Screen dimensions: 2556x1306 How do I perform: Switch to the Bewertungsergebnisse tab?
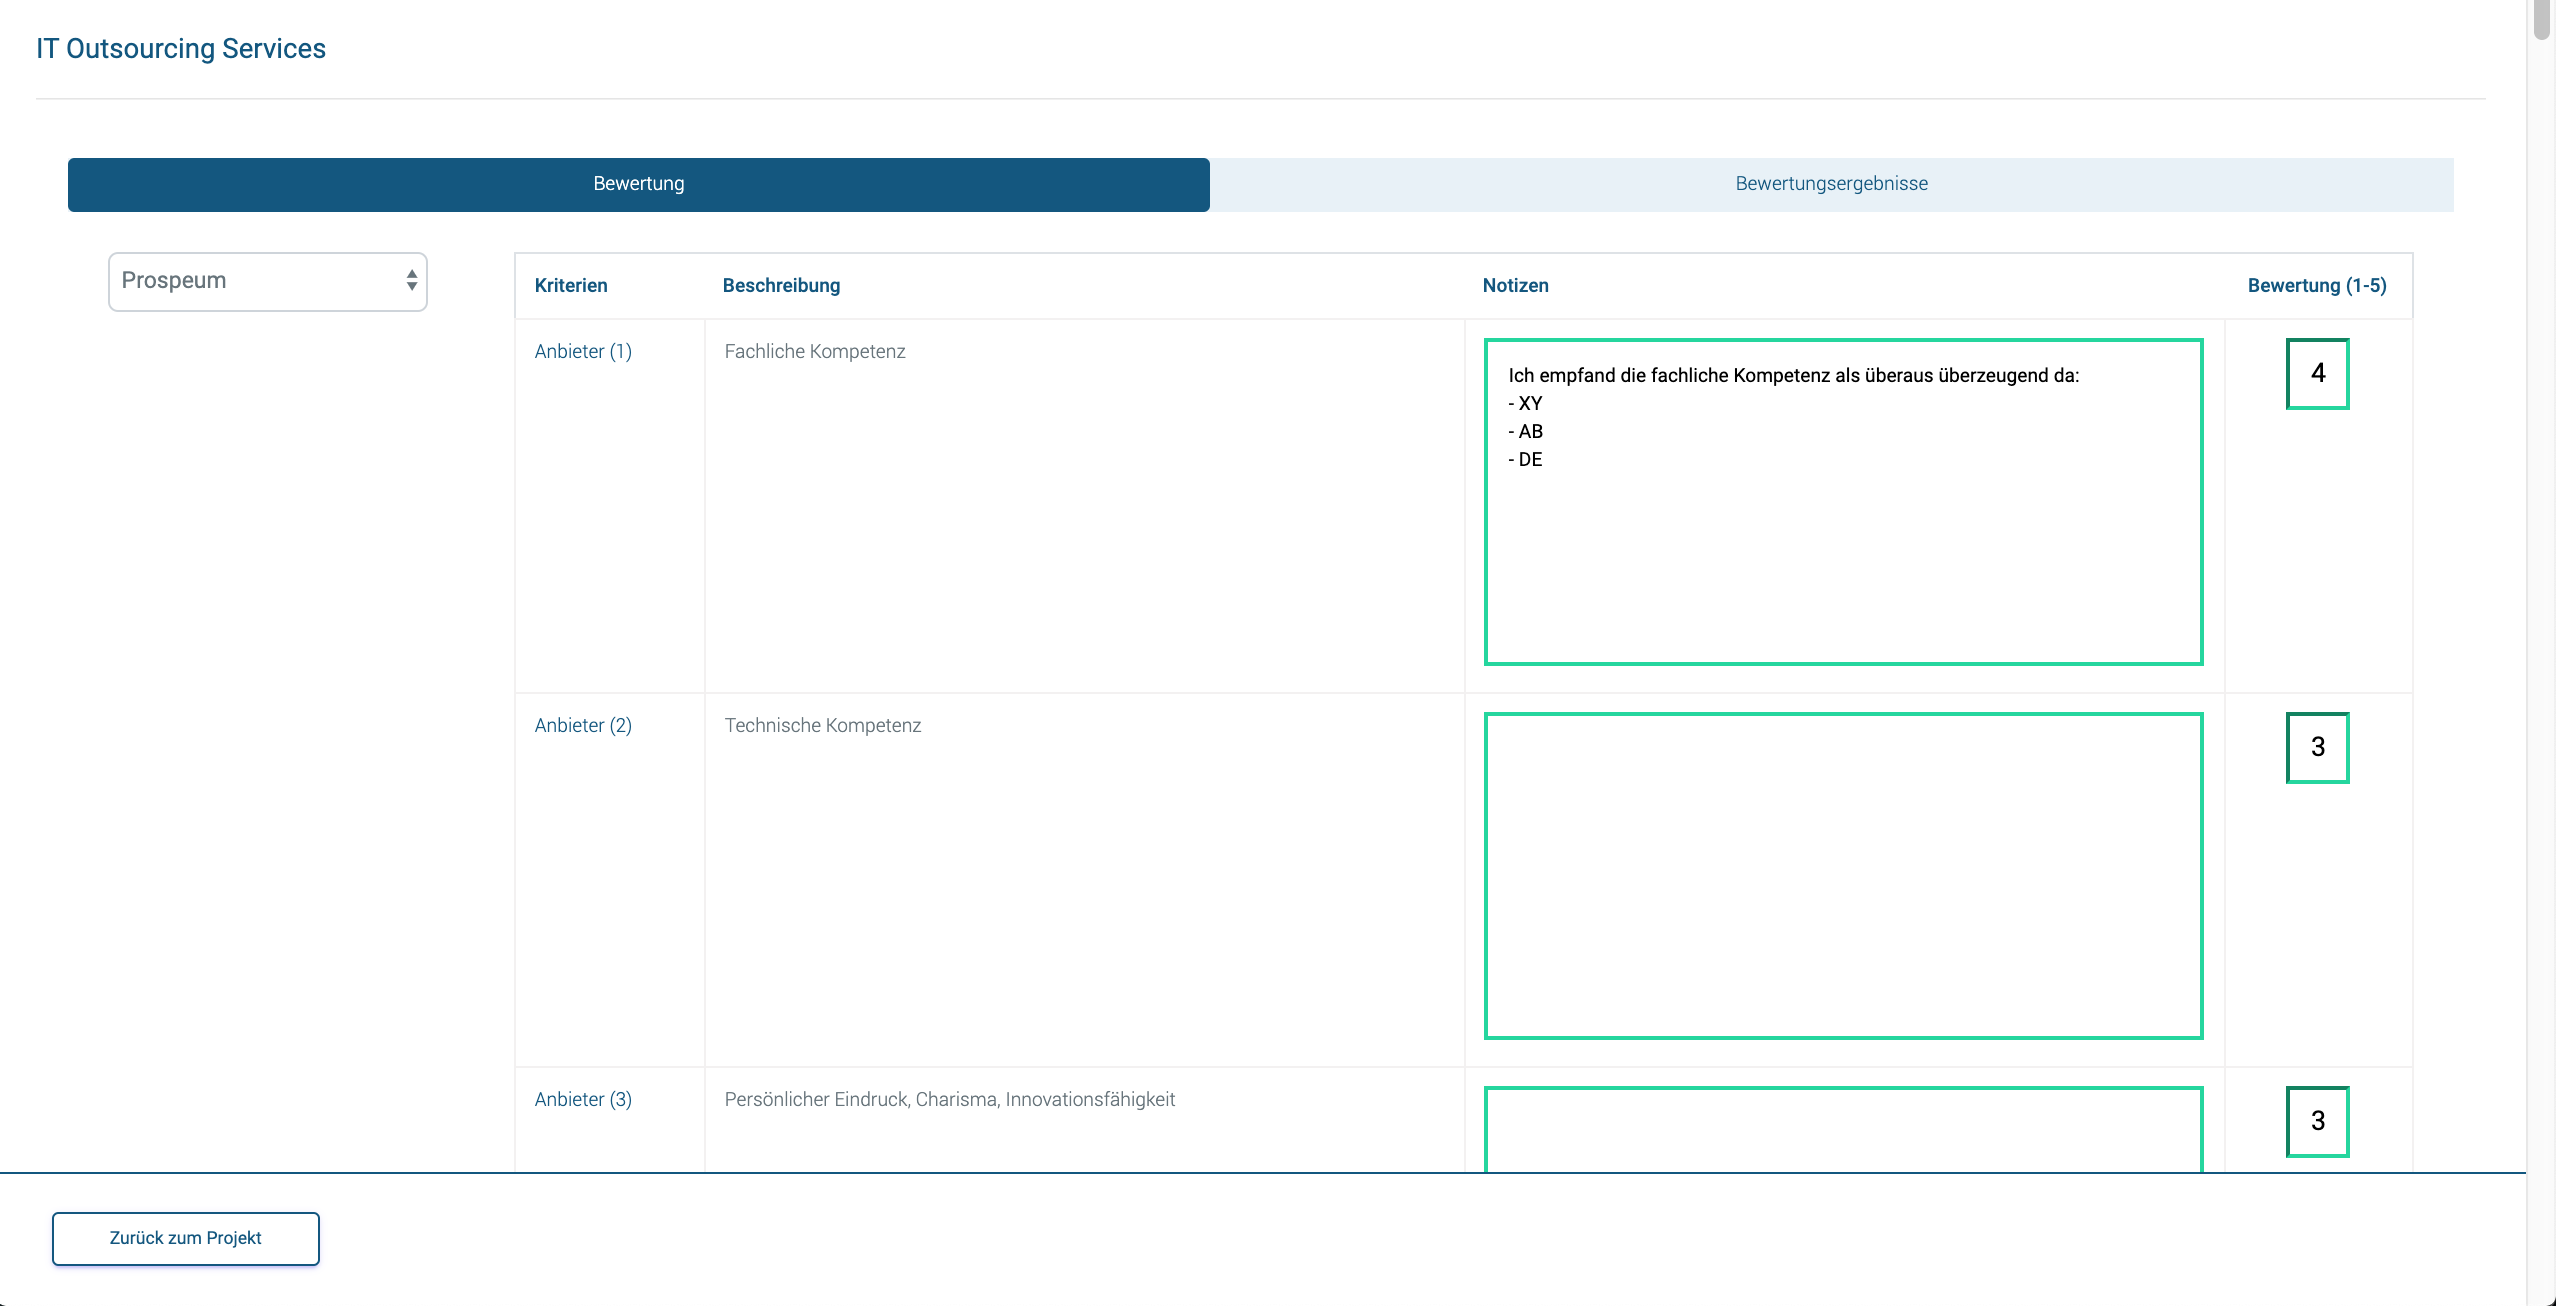coord(1831,184)
